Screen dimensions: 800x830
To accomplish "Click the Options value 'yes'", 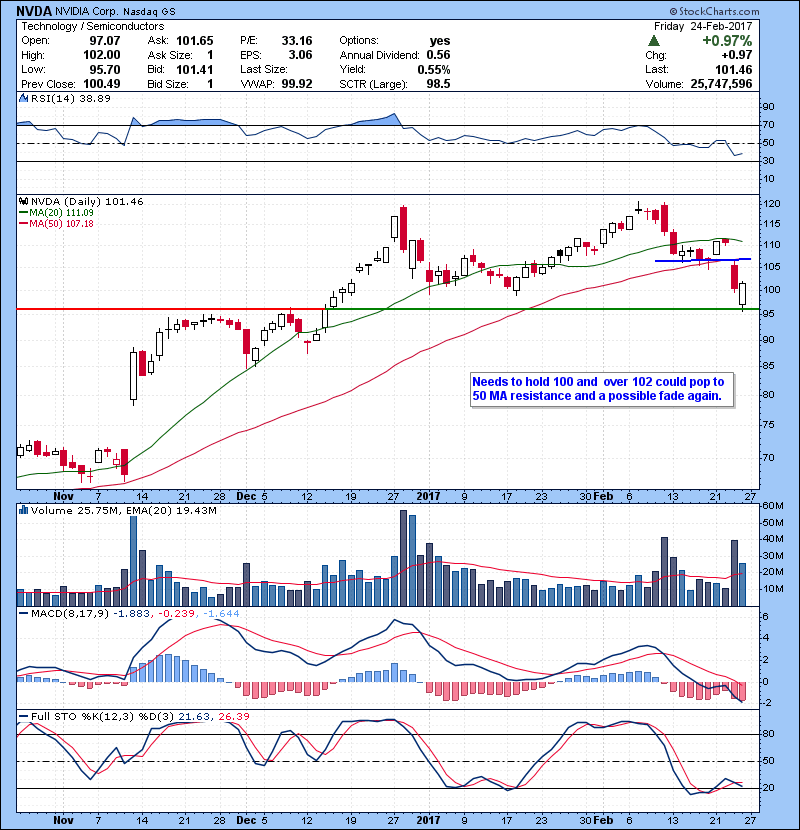I will (440, 41).
